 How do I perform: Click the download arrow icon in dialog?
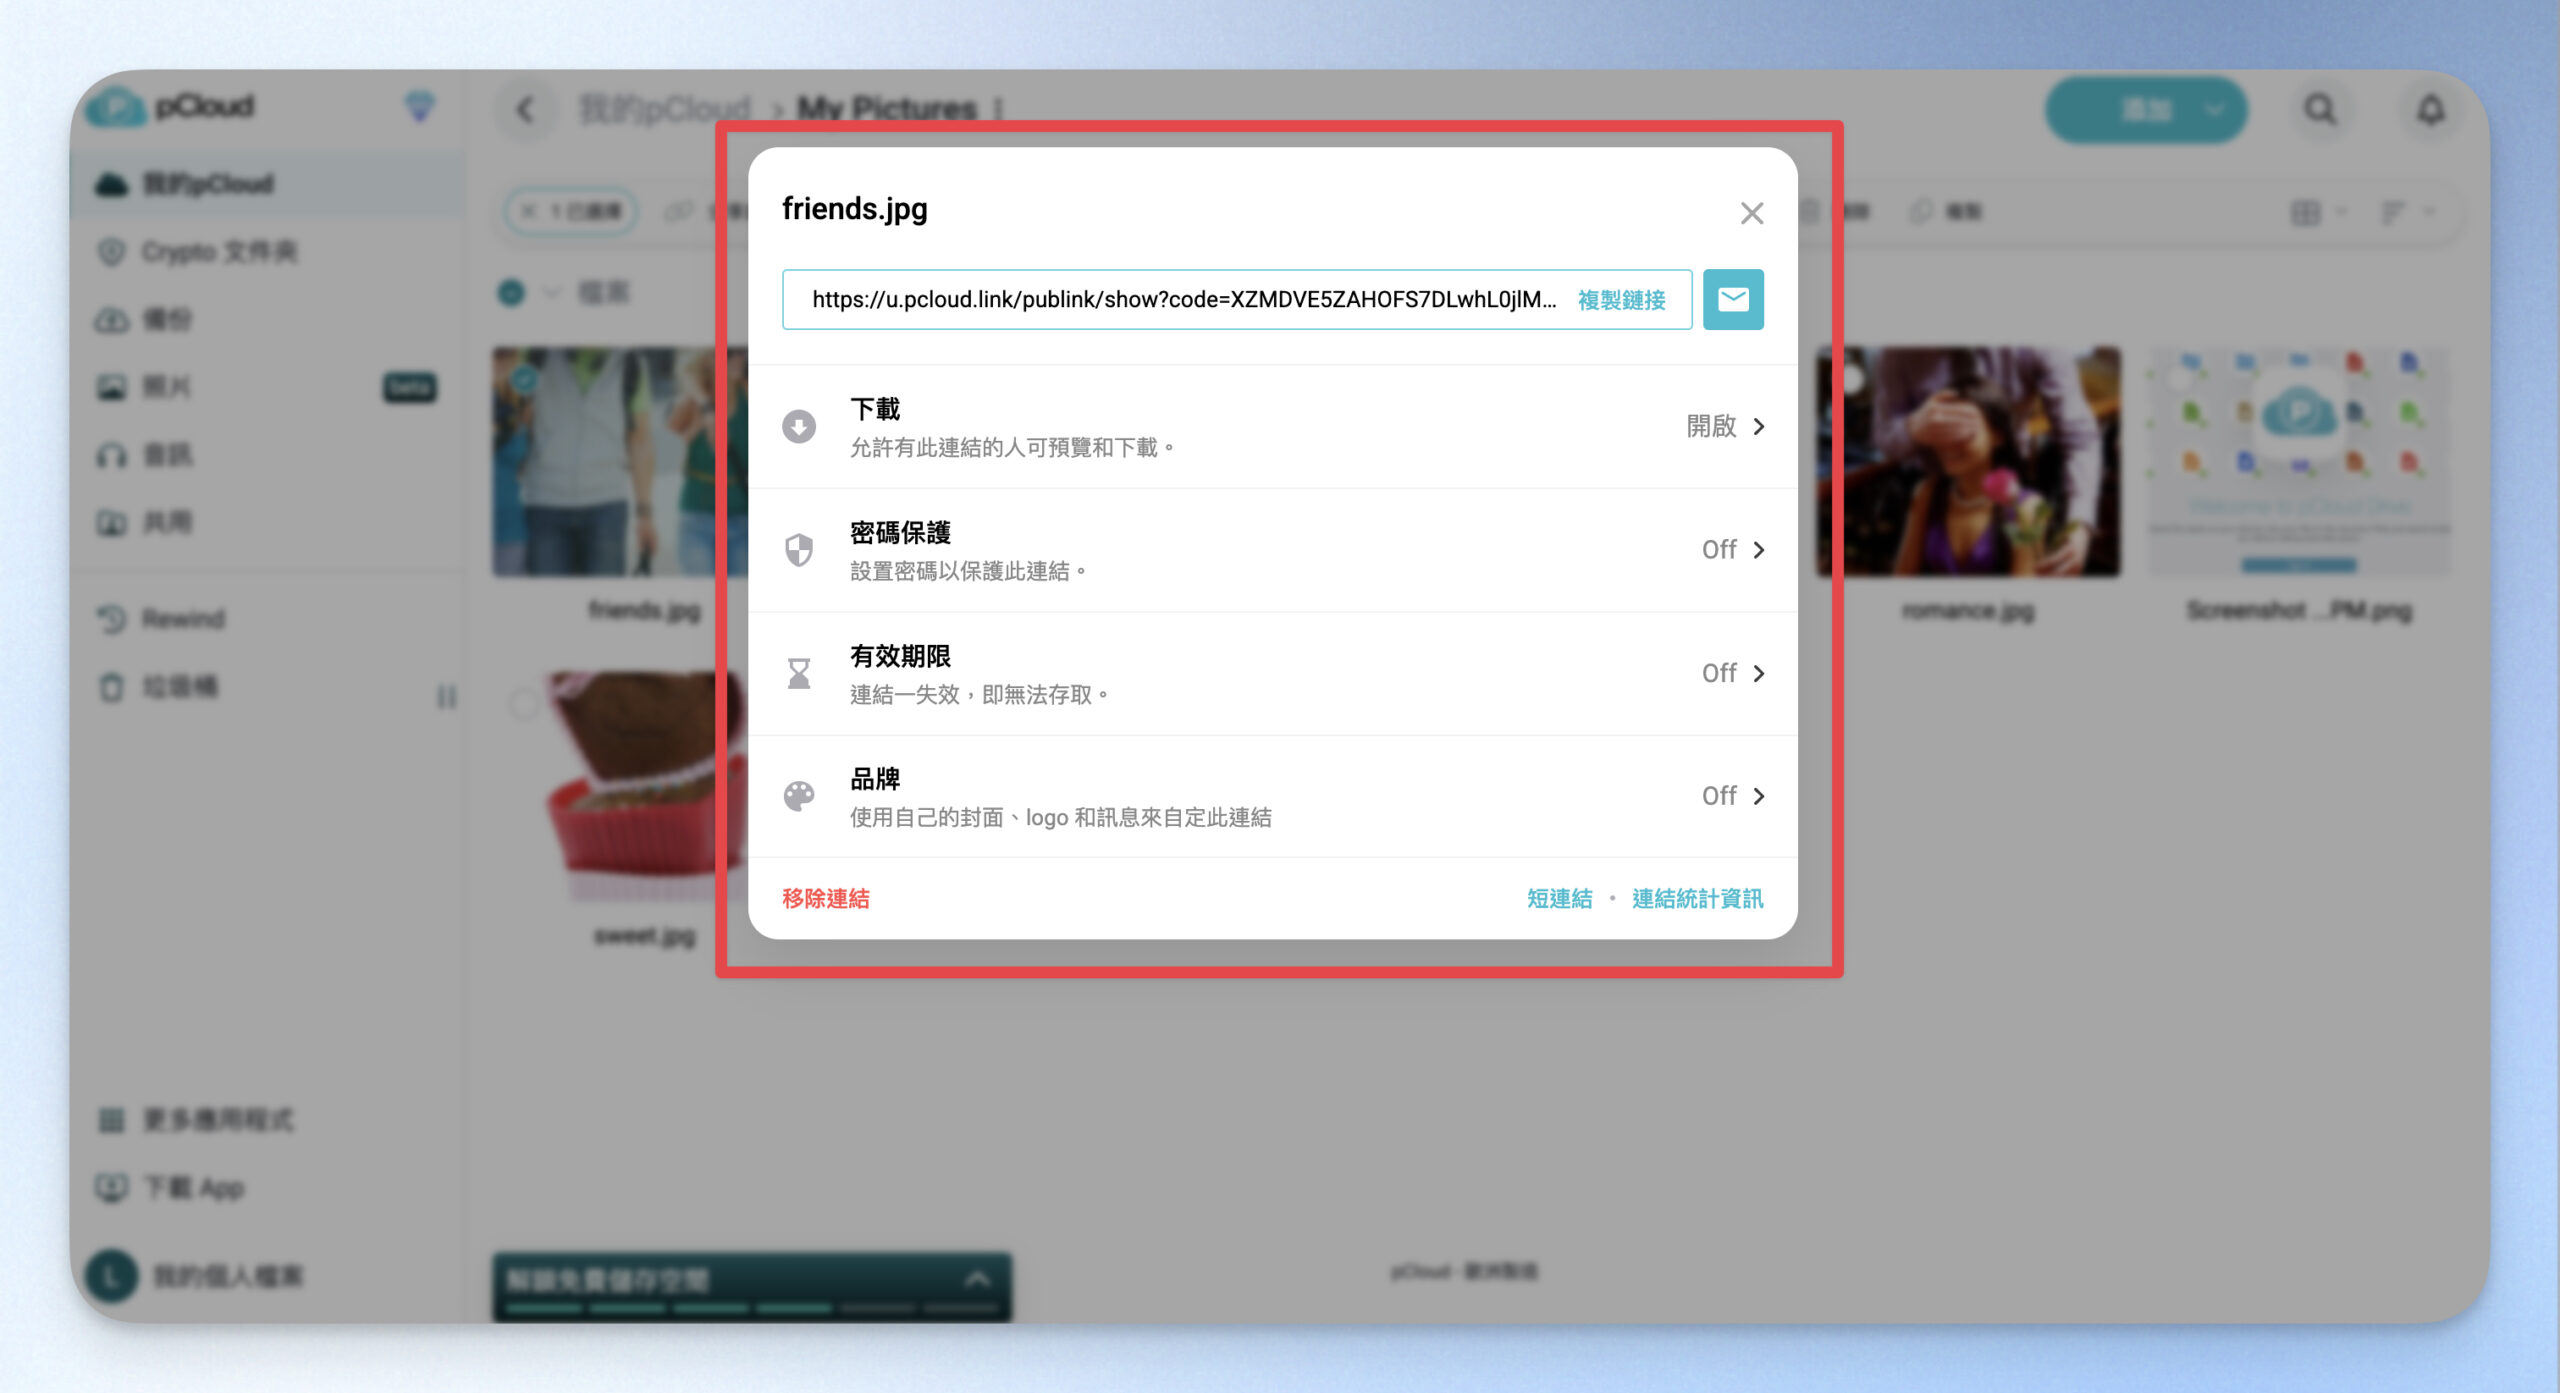pyautogui.click(x=798, y=427)
